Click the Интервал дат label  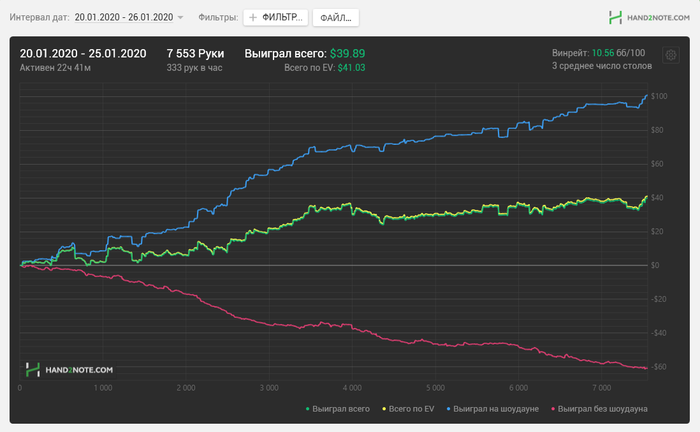click(x=39, y=17)
